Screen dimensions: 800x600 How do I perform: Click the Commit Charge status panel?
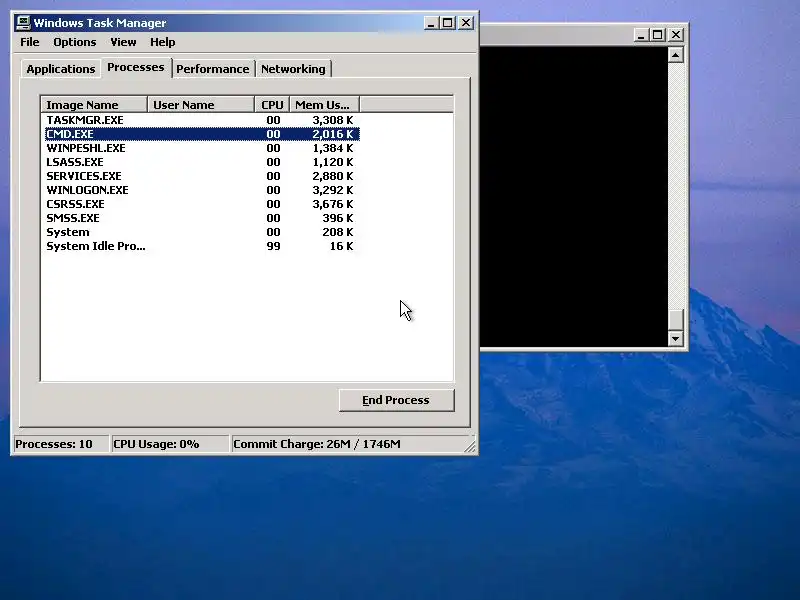(348, 444)
